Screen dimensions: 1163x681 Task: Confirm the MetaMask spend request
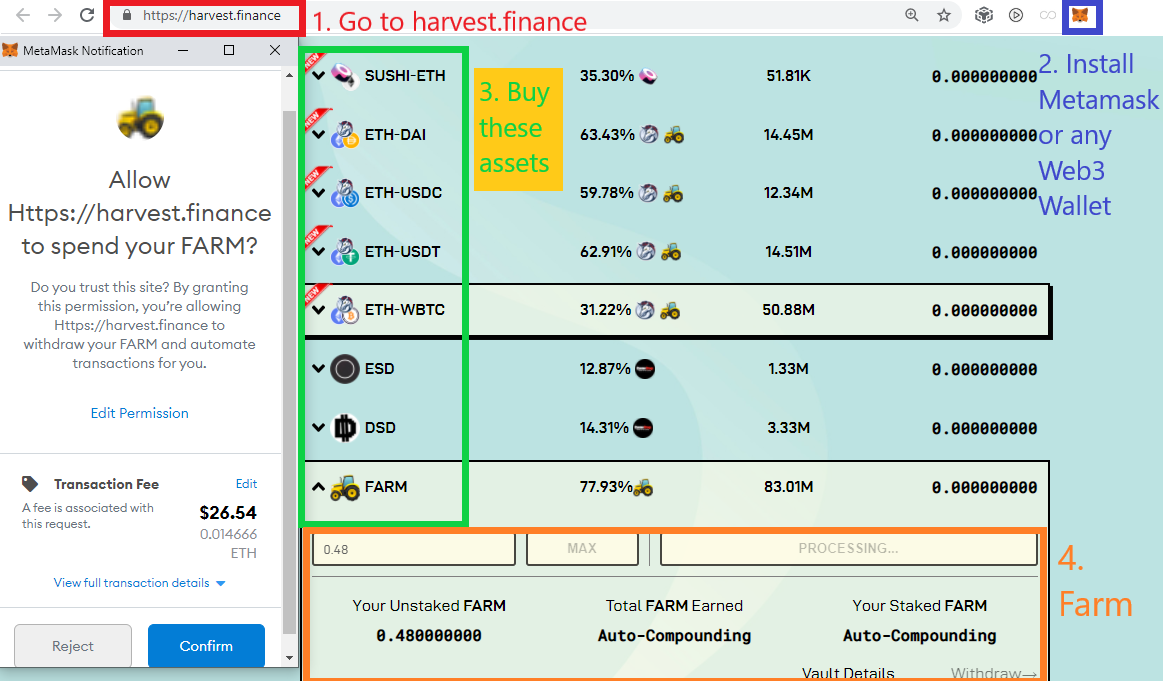pos(206,645)
